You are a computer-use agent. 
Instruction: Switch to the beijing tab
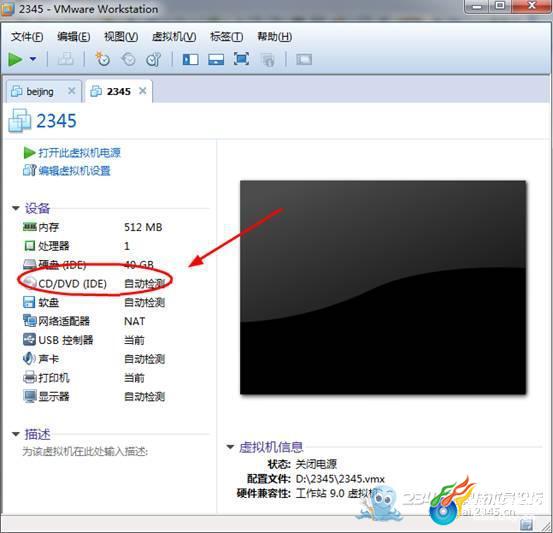click(x=40, y=92)
